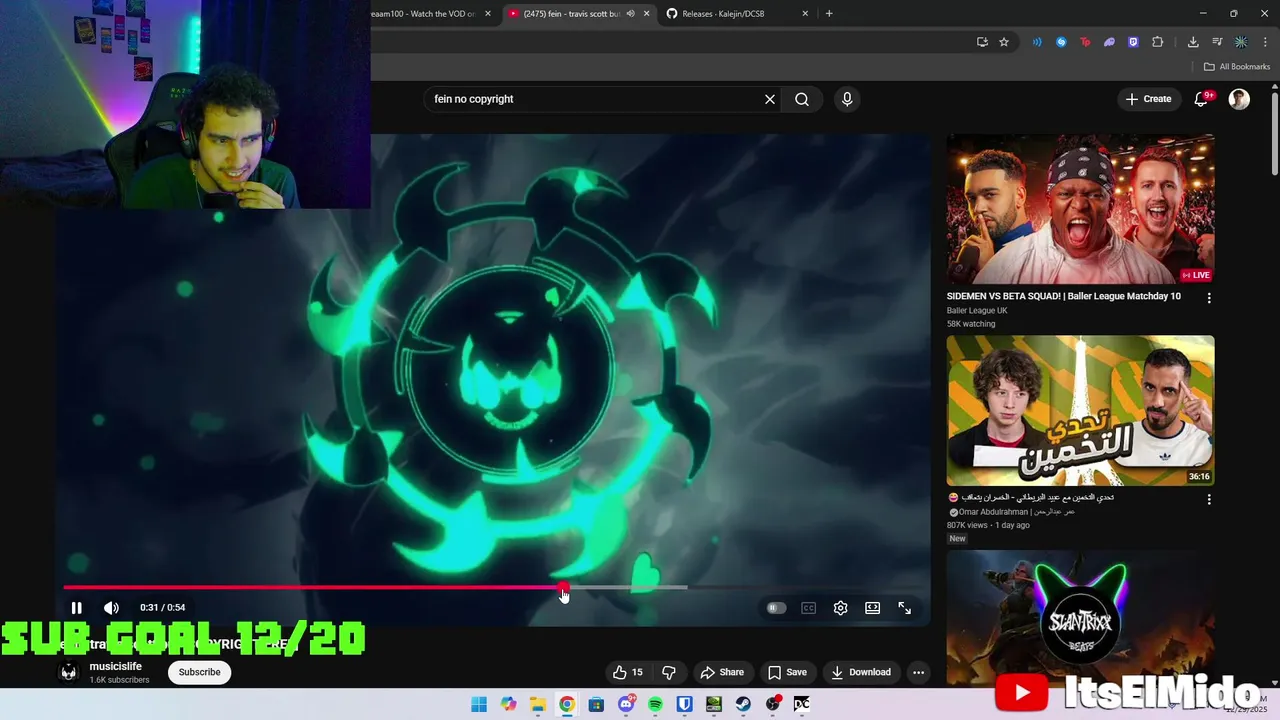Open the blue sound waves extension
The height and width of the screenshot is (720, 1280).
(x=1037, y=42)
